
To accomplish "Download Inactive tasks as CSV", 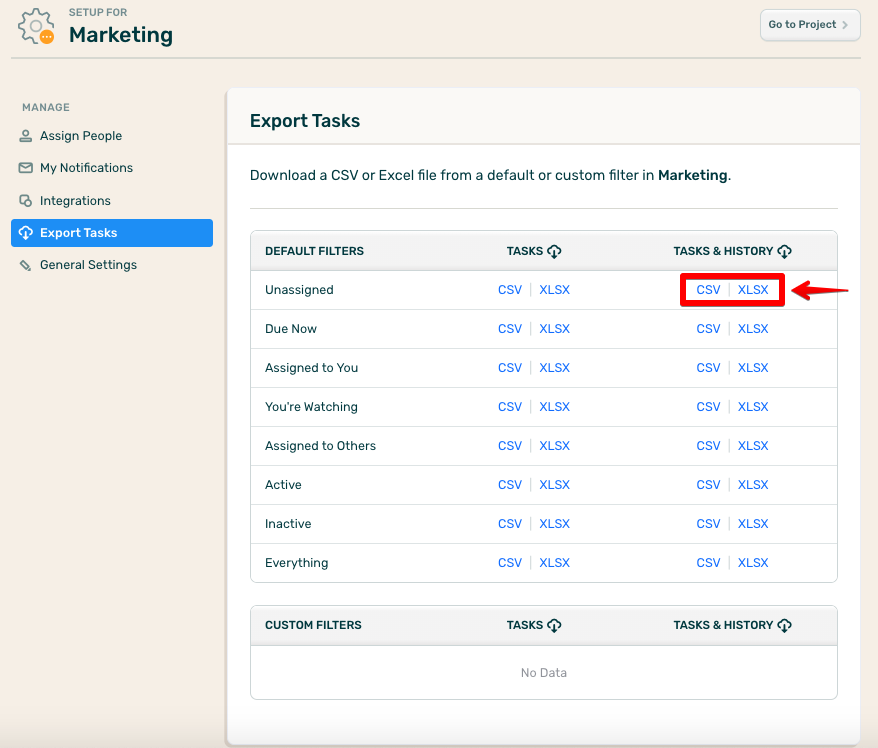I will (510, 524).
